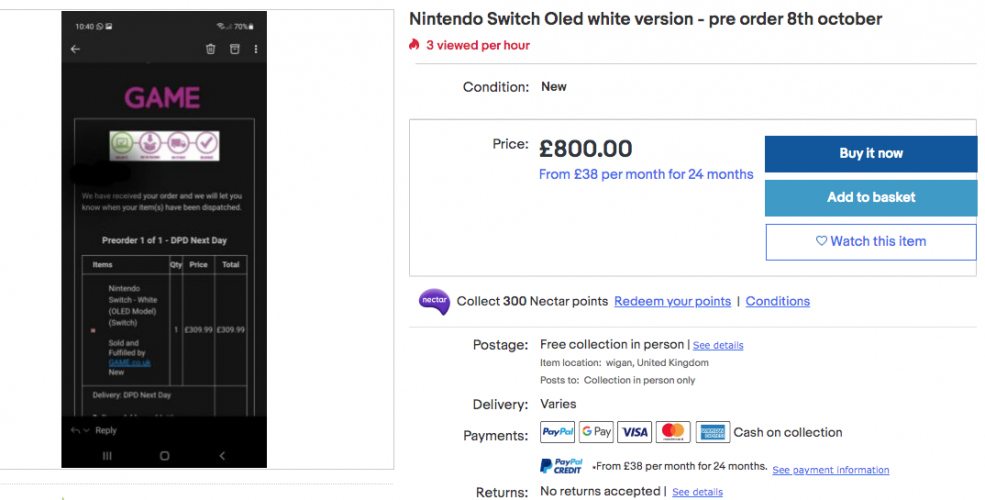Click the trash delete icon in email header
Screen dimensions: 985x500
pyautogui.click(x=210, y=49)
